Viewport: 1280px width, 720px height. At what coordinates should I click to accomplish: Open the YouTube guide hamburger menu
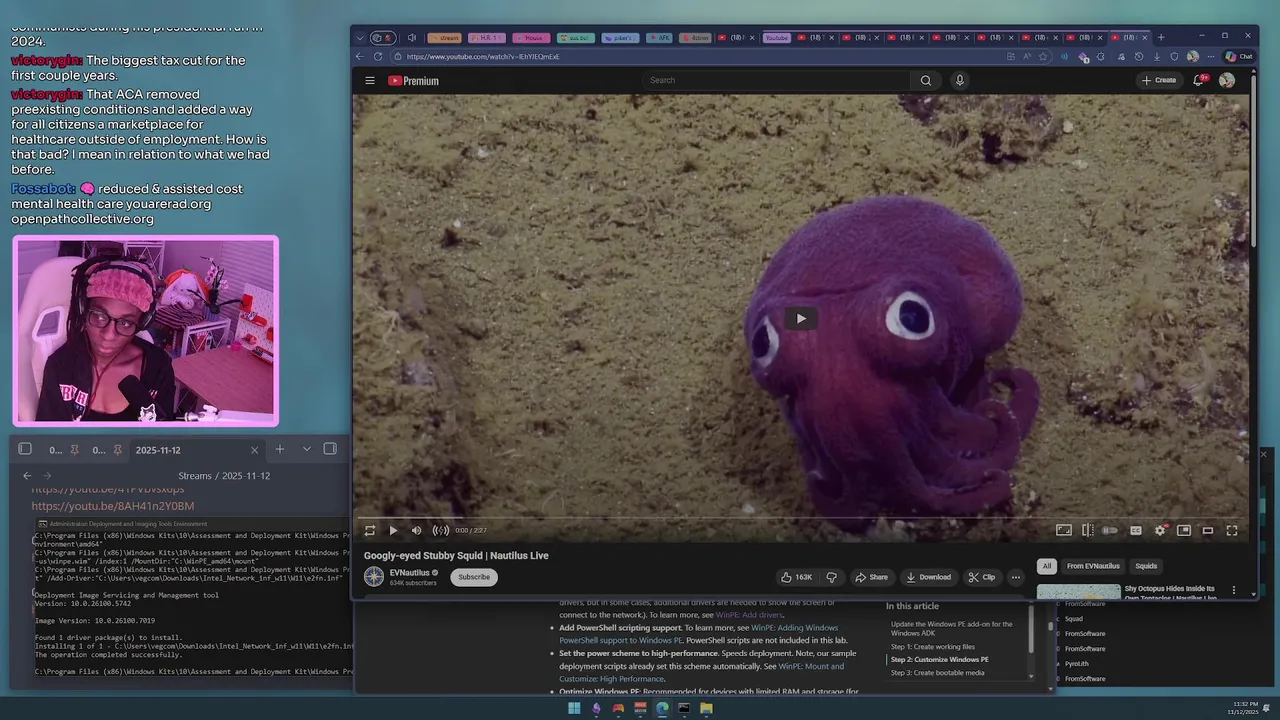tap(370, 80)
